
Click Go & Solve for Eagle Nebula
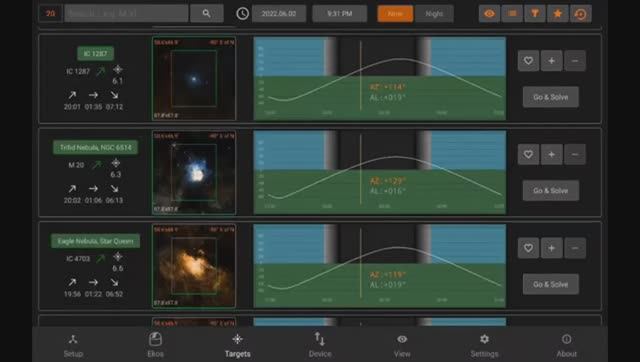[x=551, y=284]
